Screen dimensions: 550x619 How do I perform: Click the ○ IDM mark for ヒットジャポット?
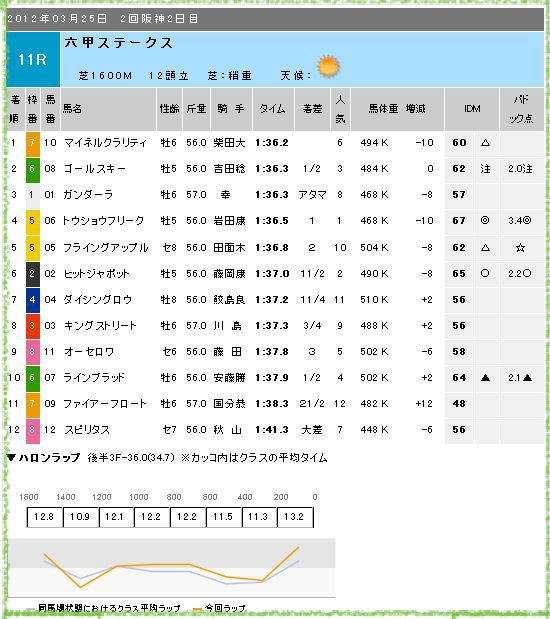tap(485, 274)
